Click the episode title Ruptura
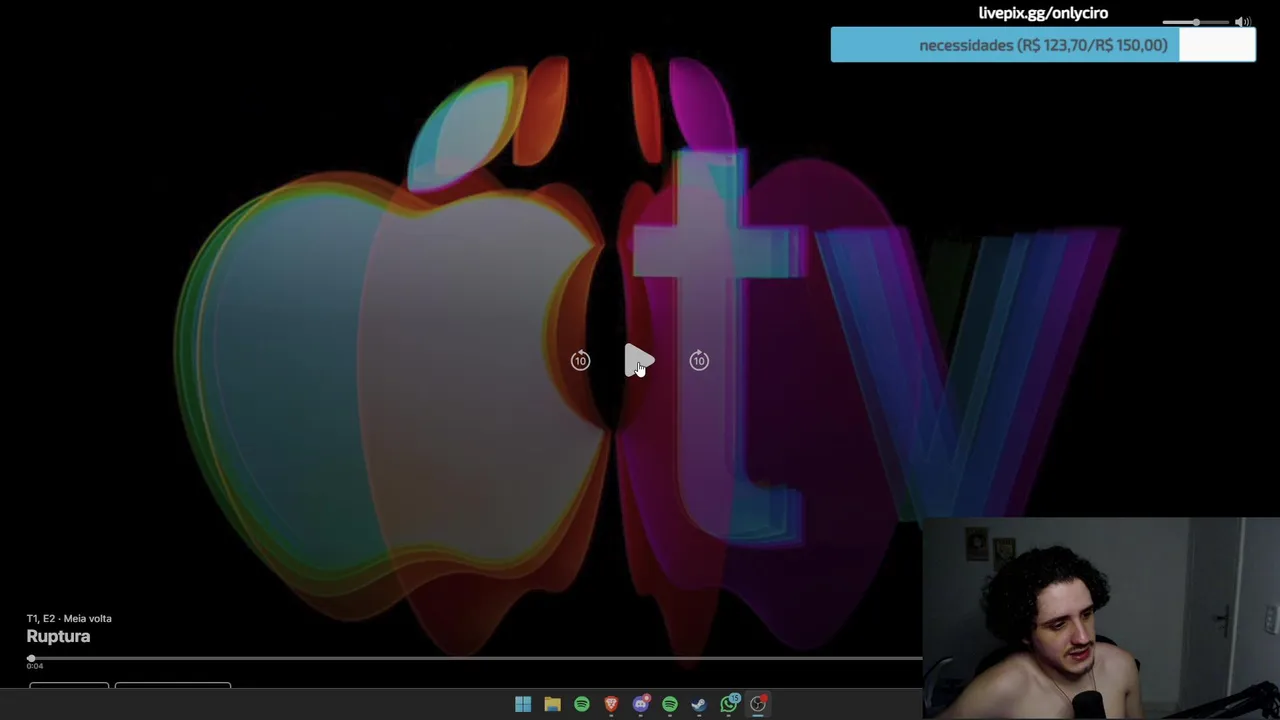Viewport: 1280px width, 720px height. pyautogui.click(x=58, y=636)
